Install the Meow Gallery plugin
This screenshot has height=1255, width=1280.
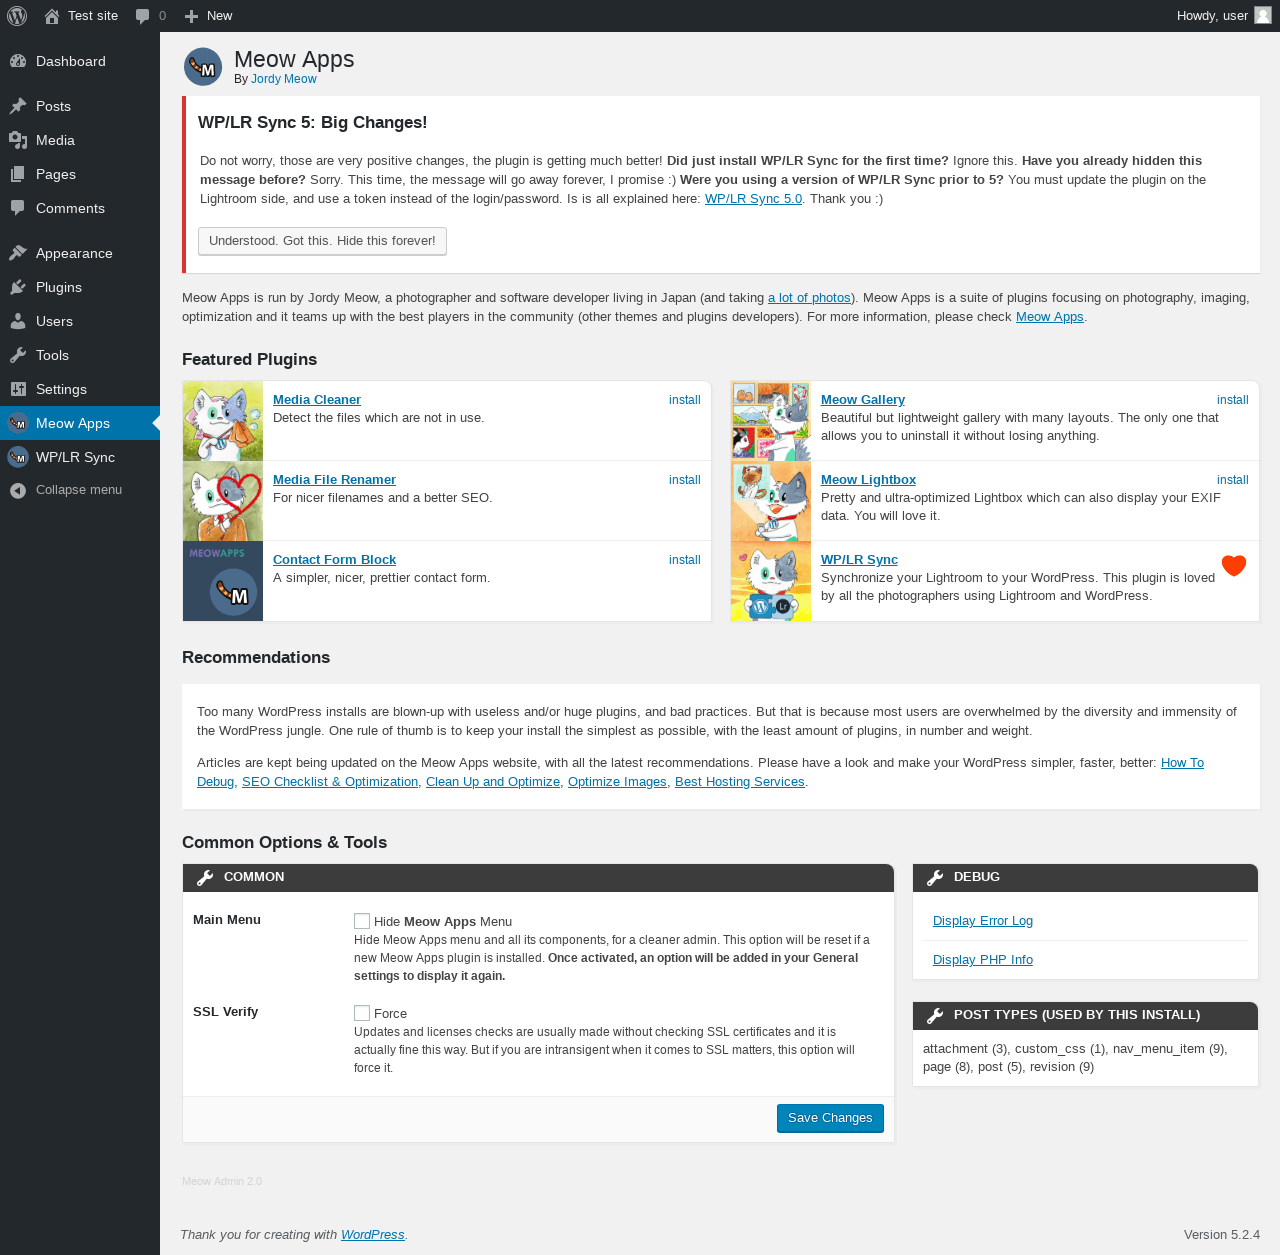(1233, 400)
